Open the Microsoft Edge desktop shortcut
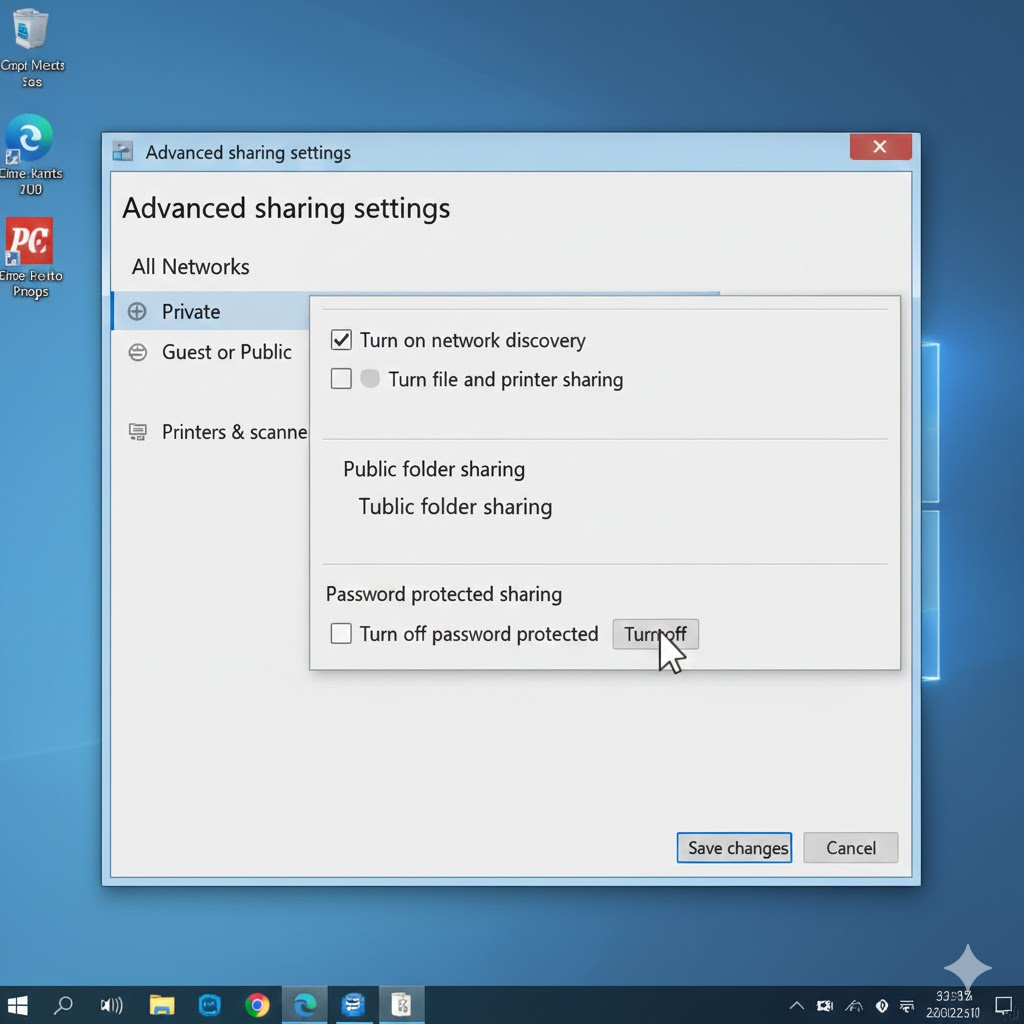 click(x=30, y=138)
